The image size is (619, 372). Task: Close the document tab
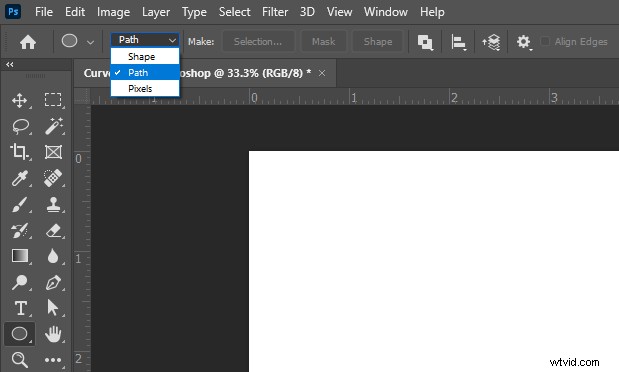point(322,73)
